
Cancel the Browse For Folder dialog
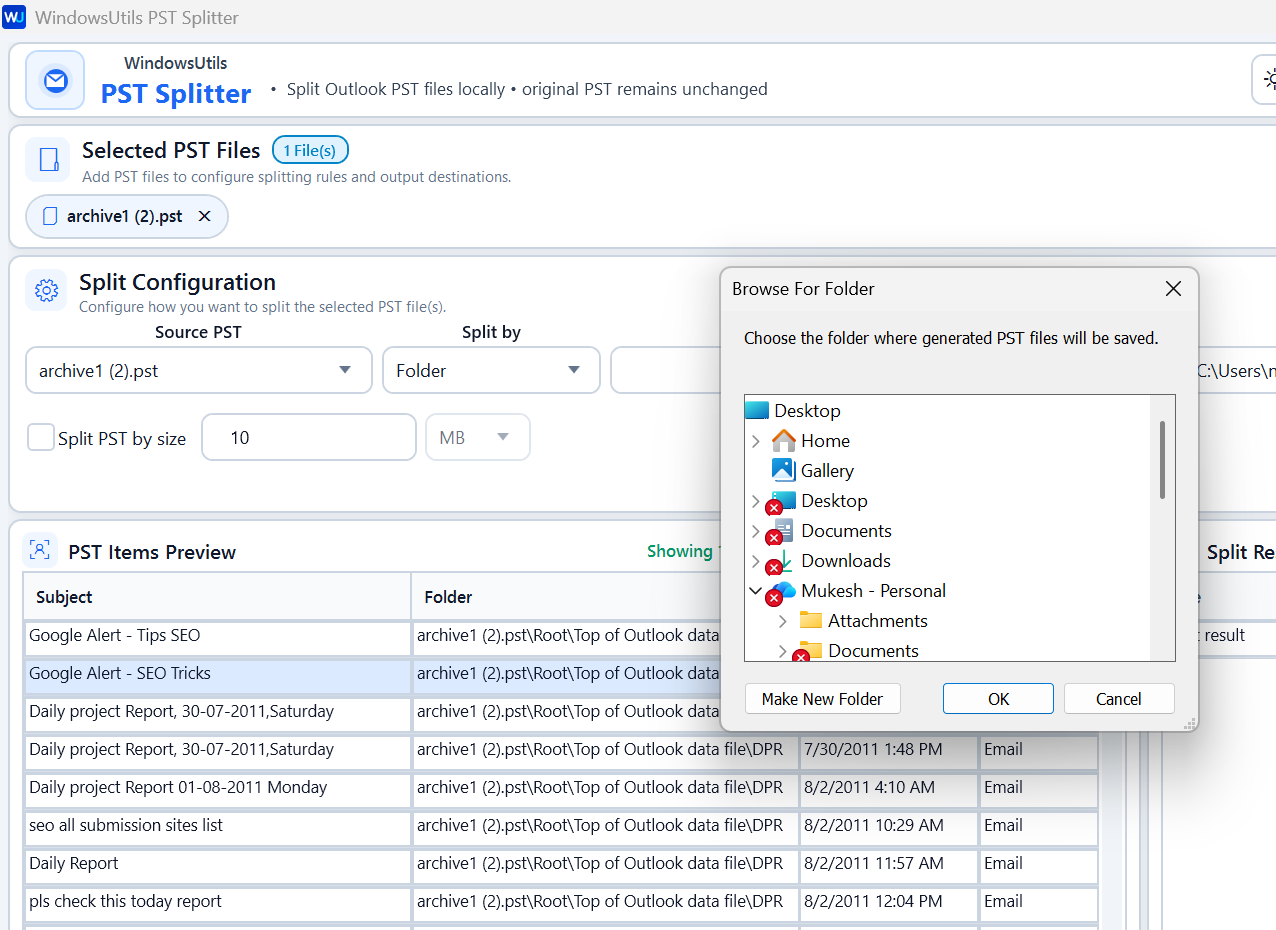[1118, 699]
